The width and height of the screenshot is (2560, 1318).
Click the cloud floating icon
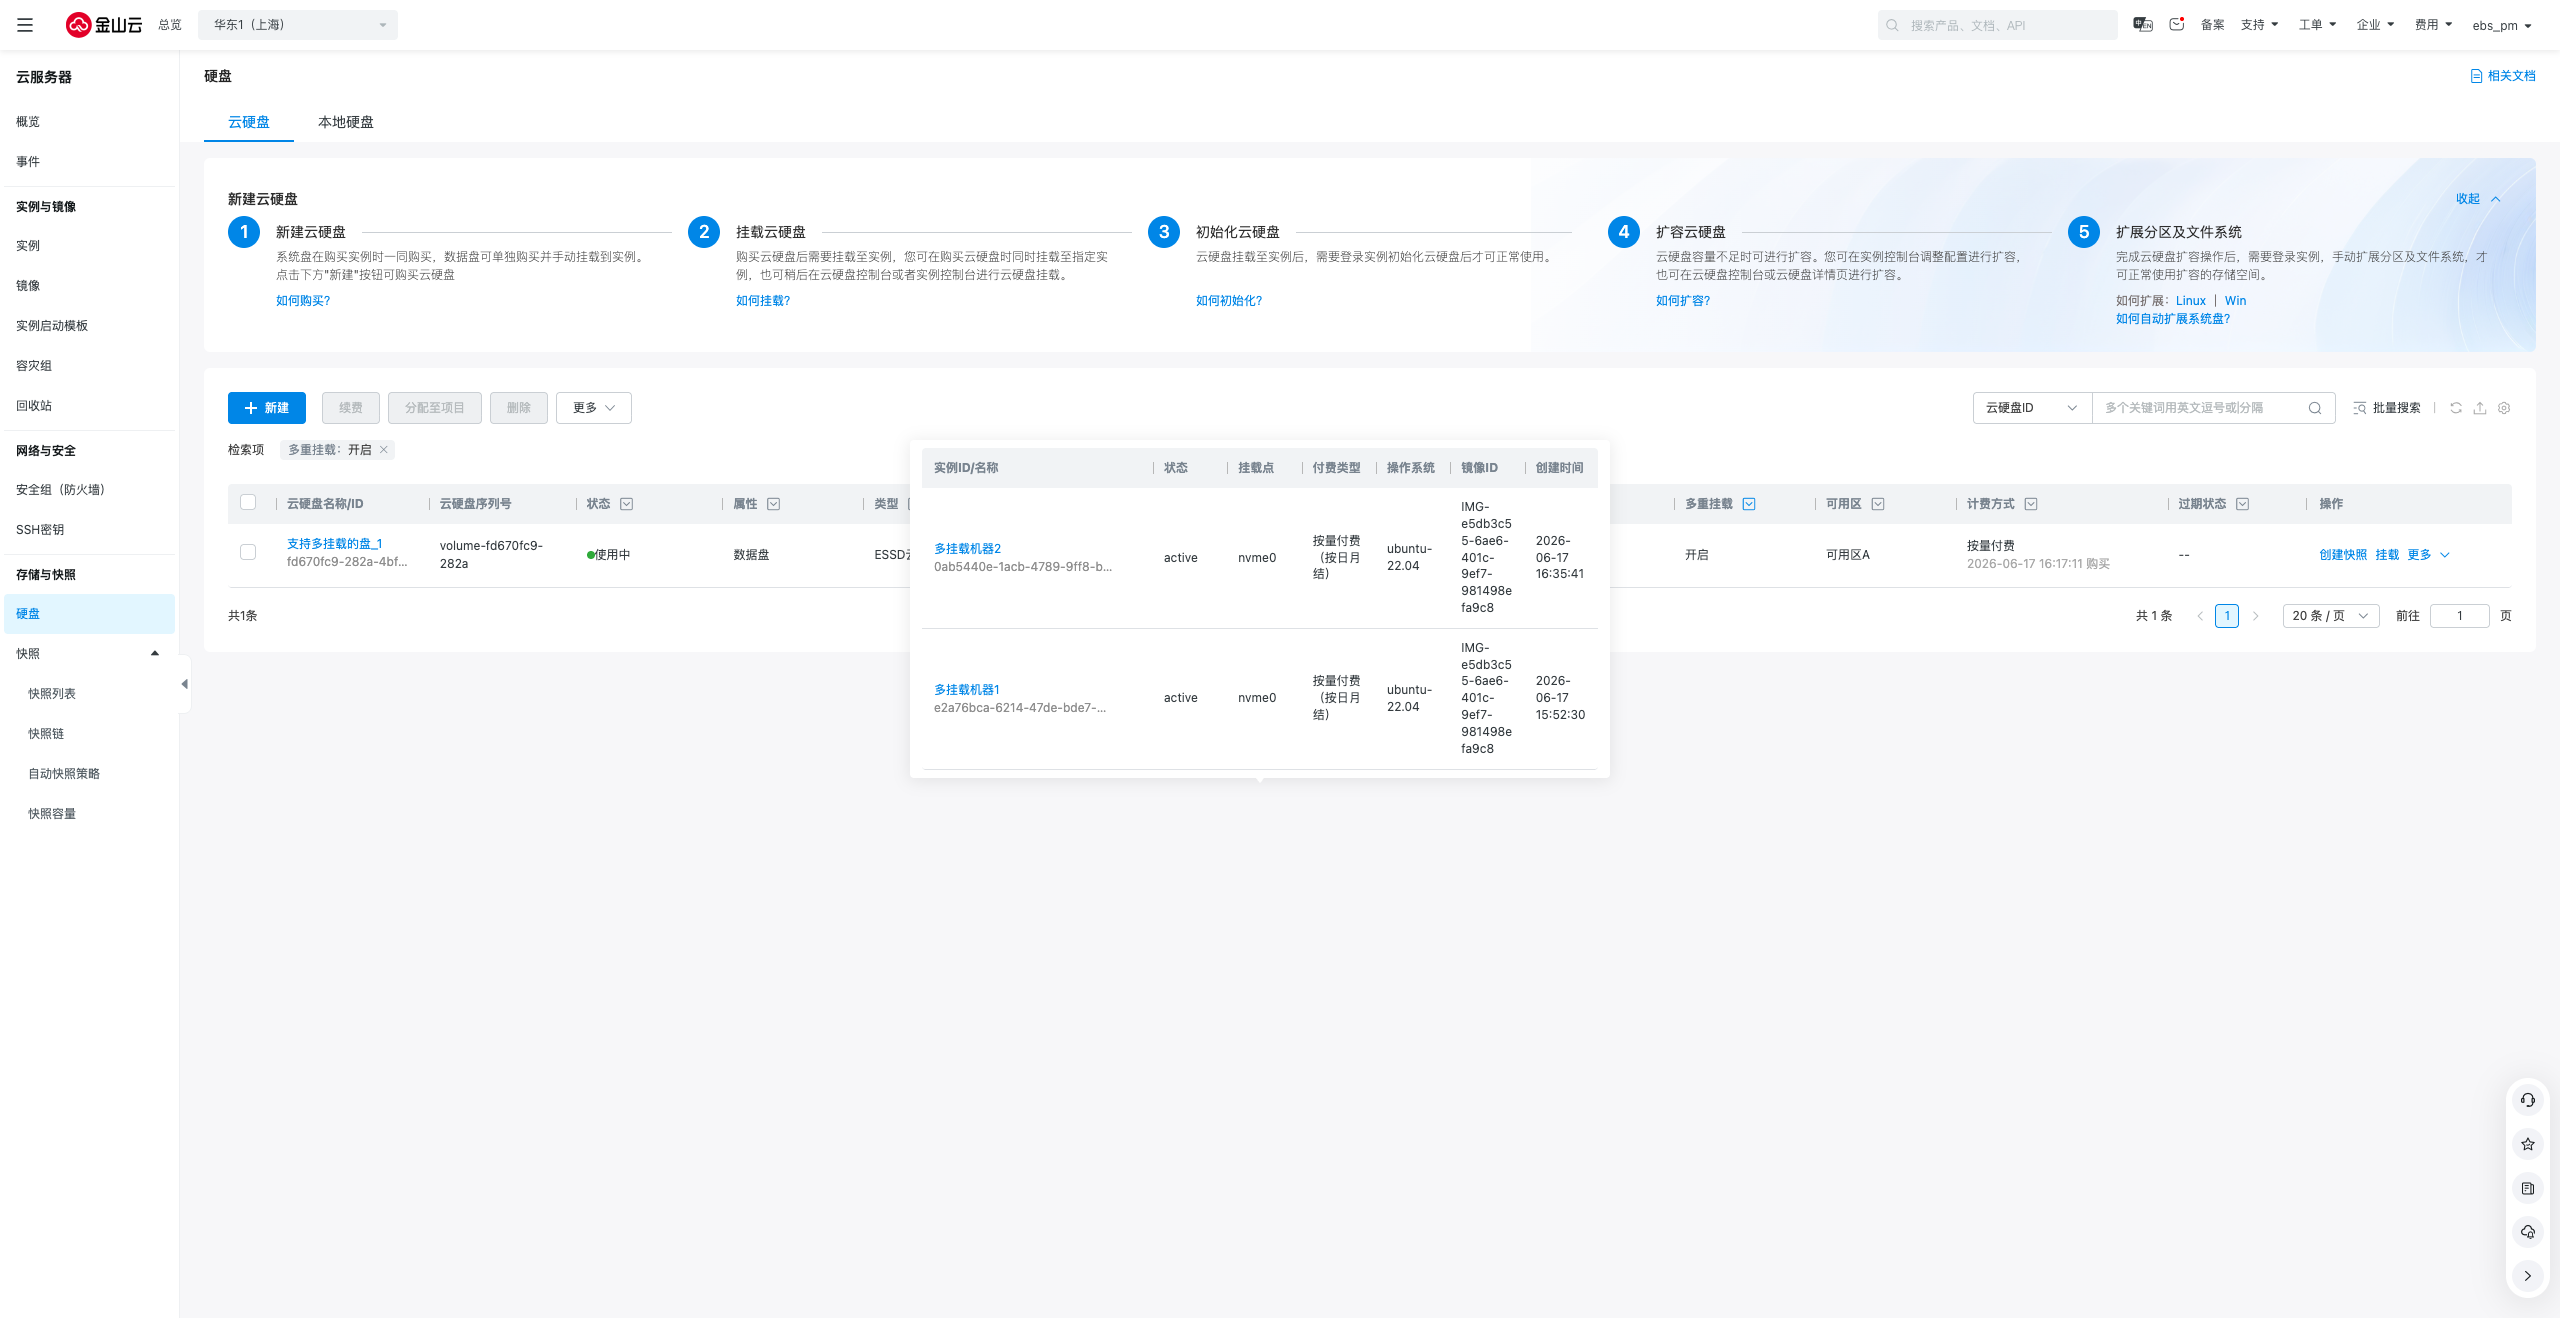pyautogui.click(x=2527, y=1232)
